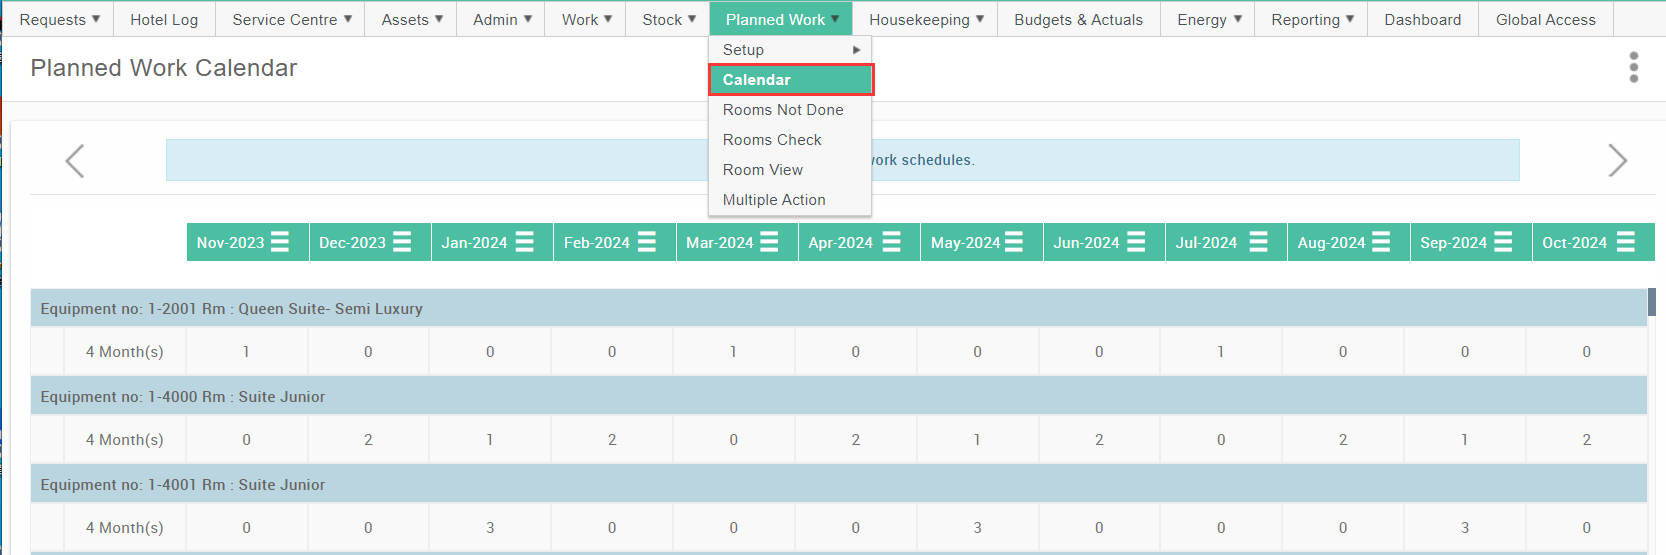Click Sep-2024 count for Equipment 1-4001
The height and width of the screenshot is (555, 1666).
click(x=1464, y=528)
